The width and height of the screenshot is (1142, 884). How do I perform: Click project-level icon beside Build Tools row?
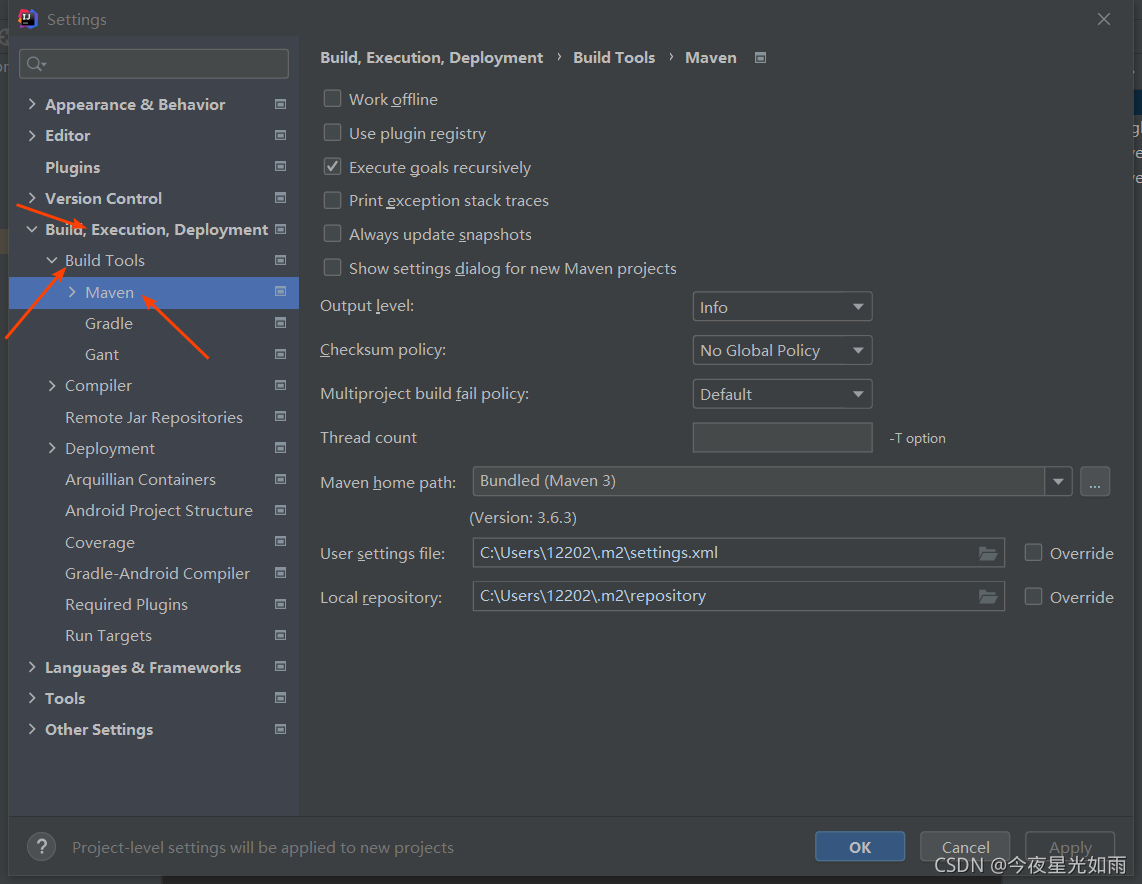pos(280,260)
